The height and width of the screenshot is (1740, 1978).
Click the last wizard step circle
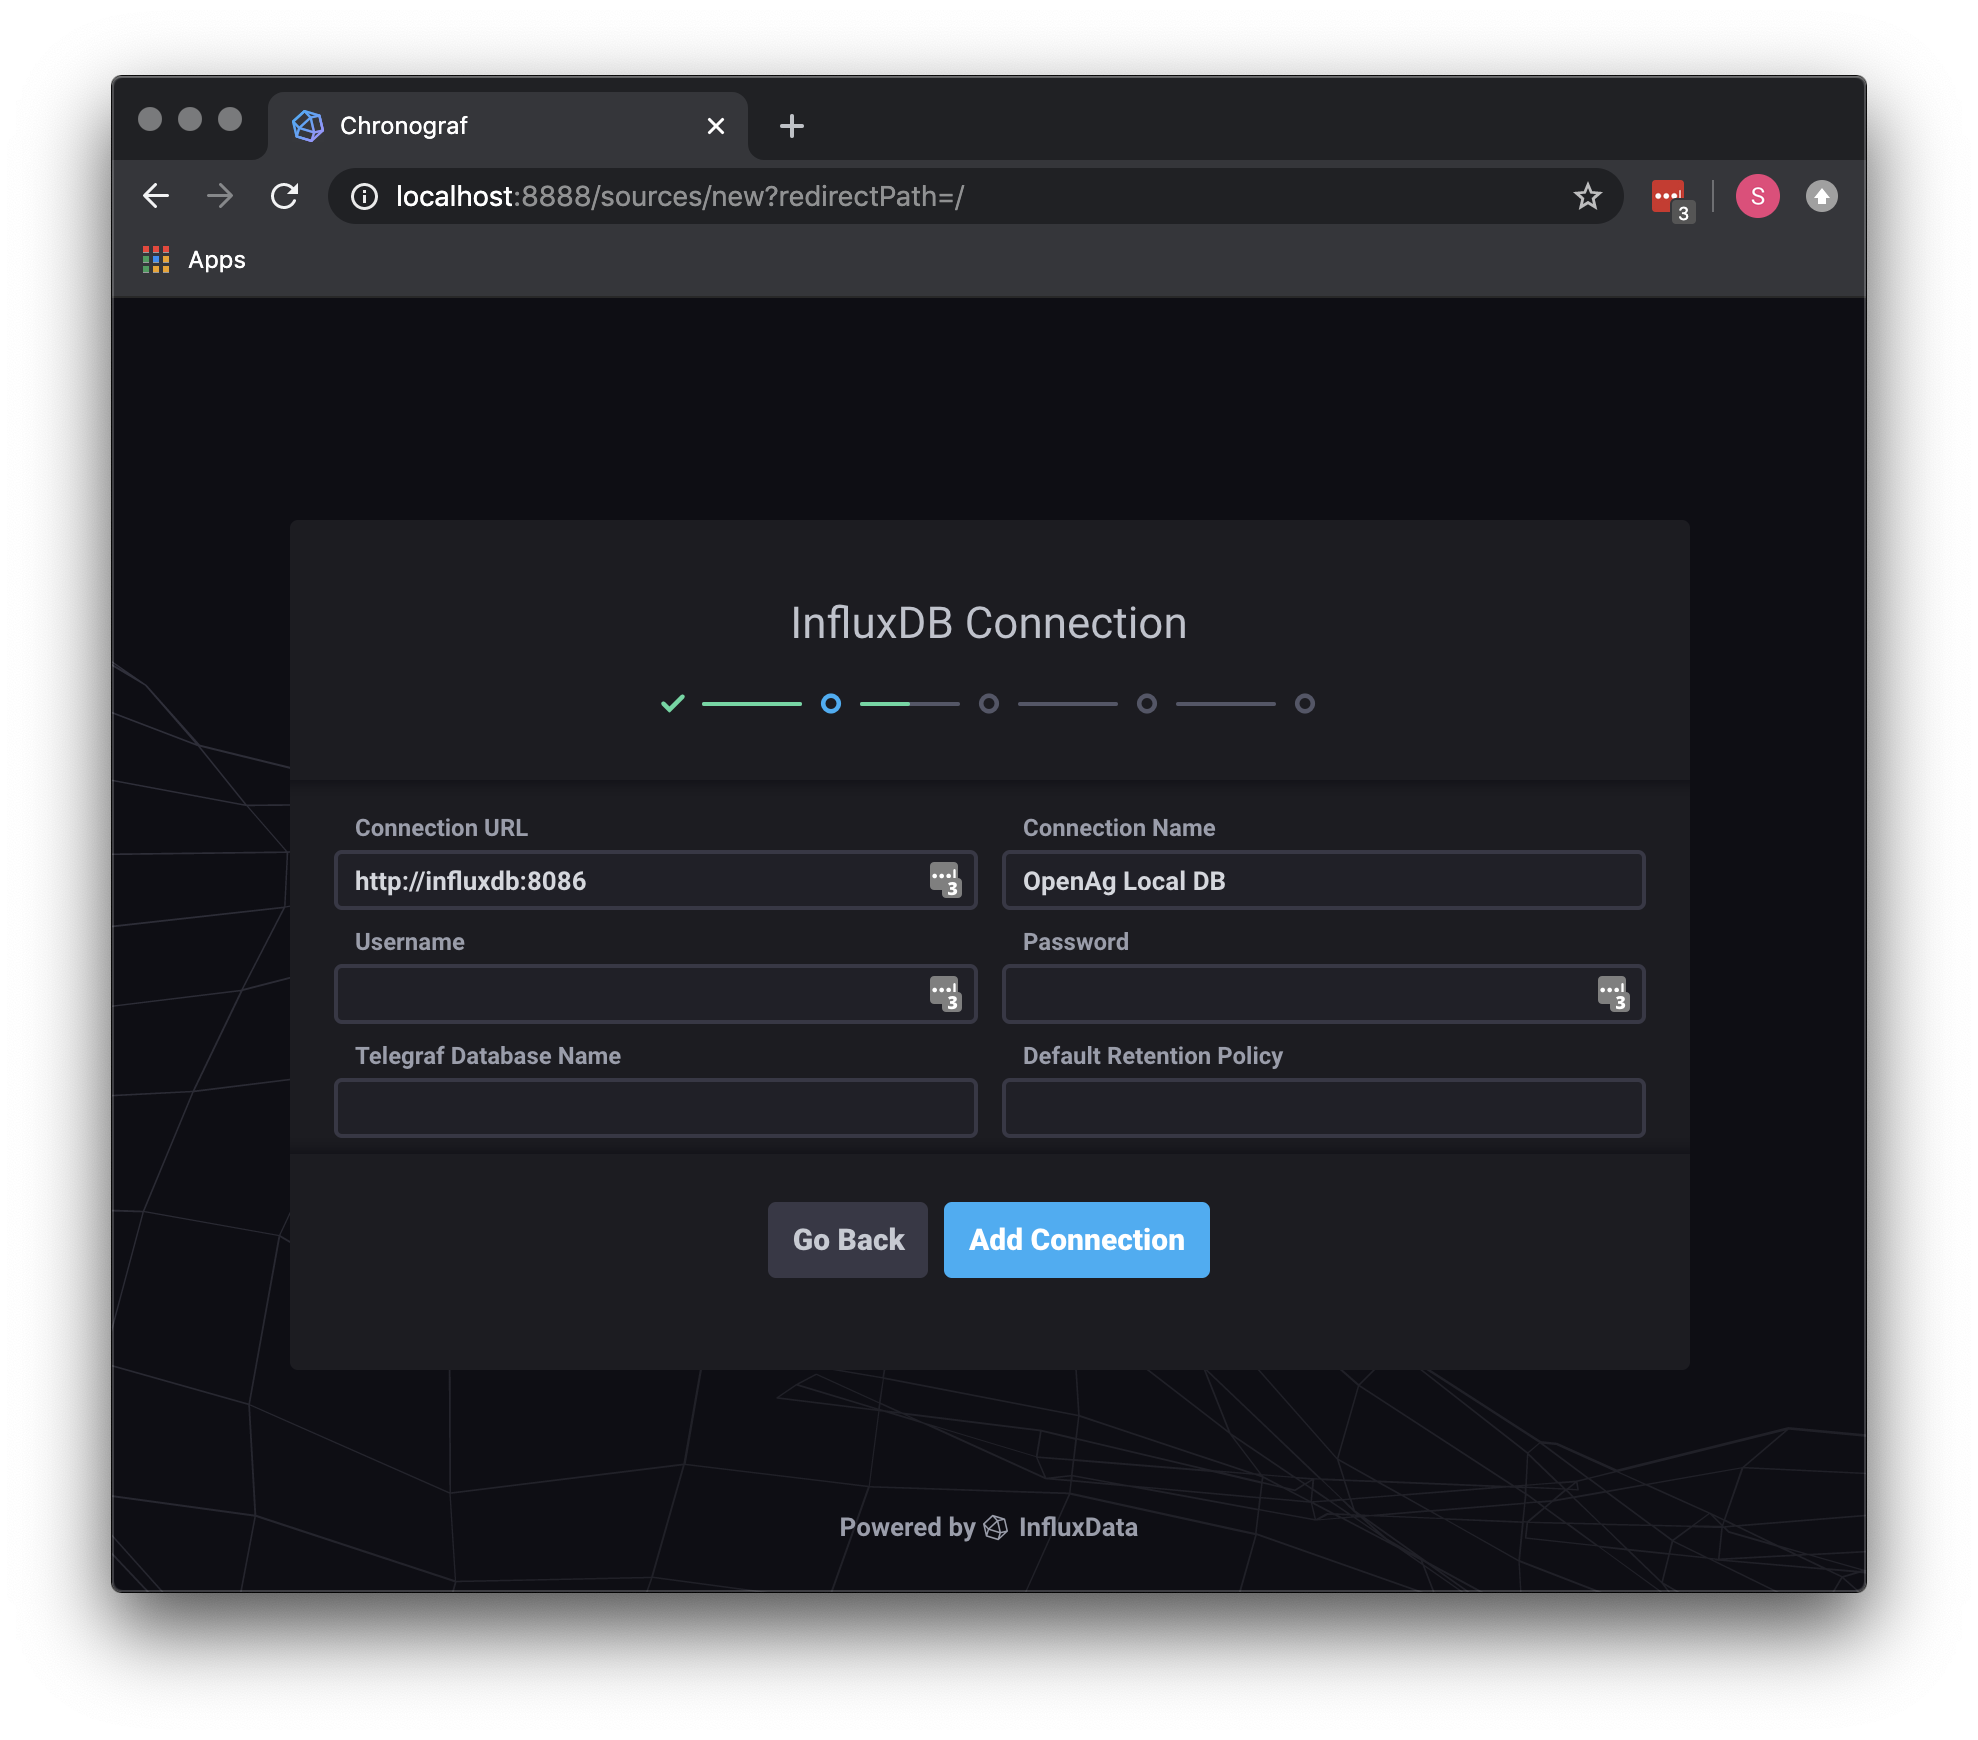click(1304, 703)
